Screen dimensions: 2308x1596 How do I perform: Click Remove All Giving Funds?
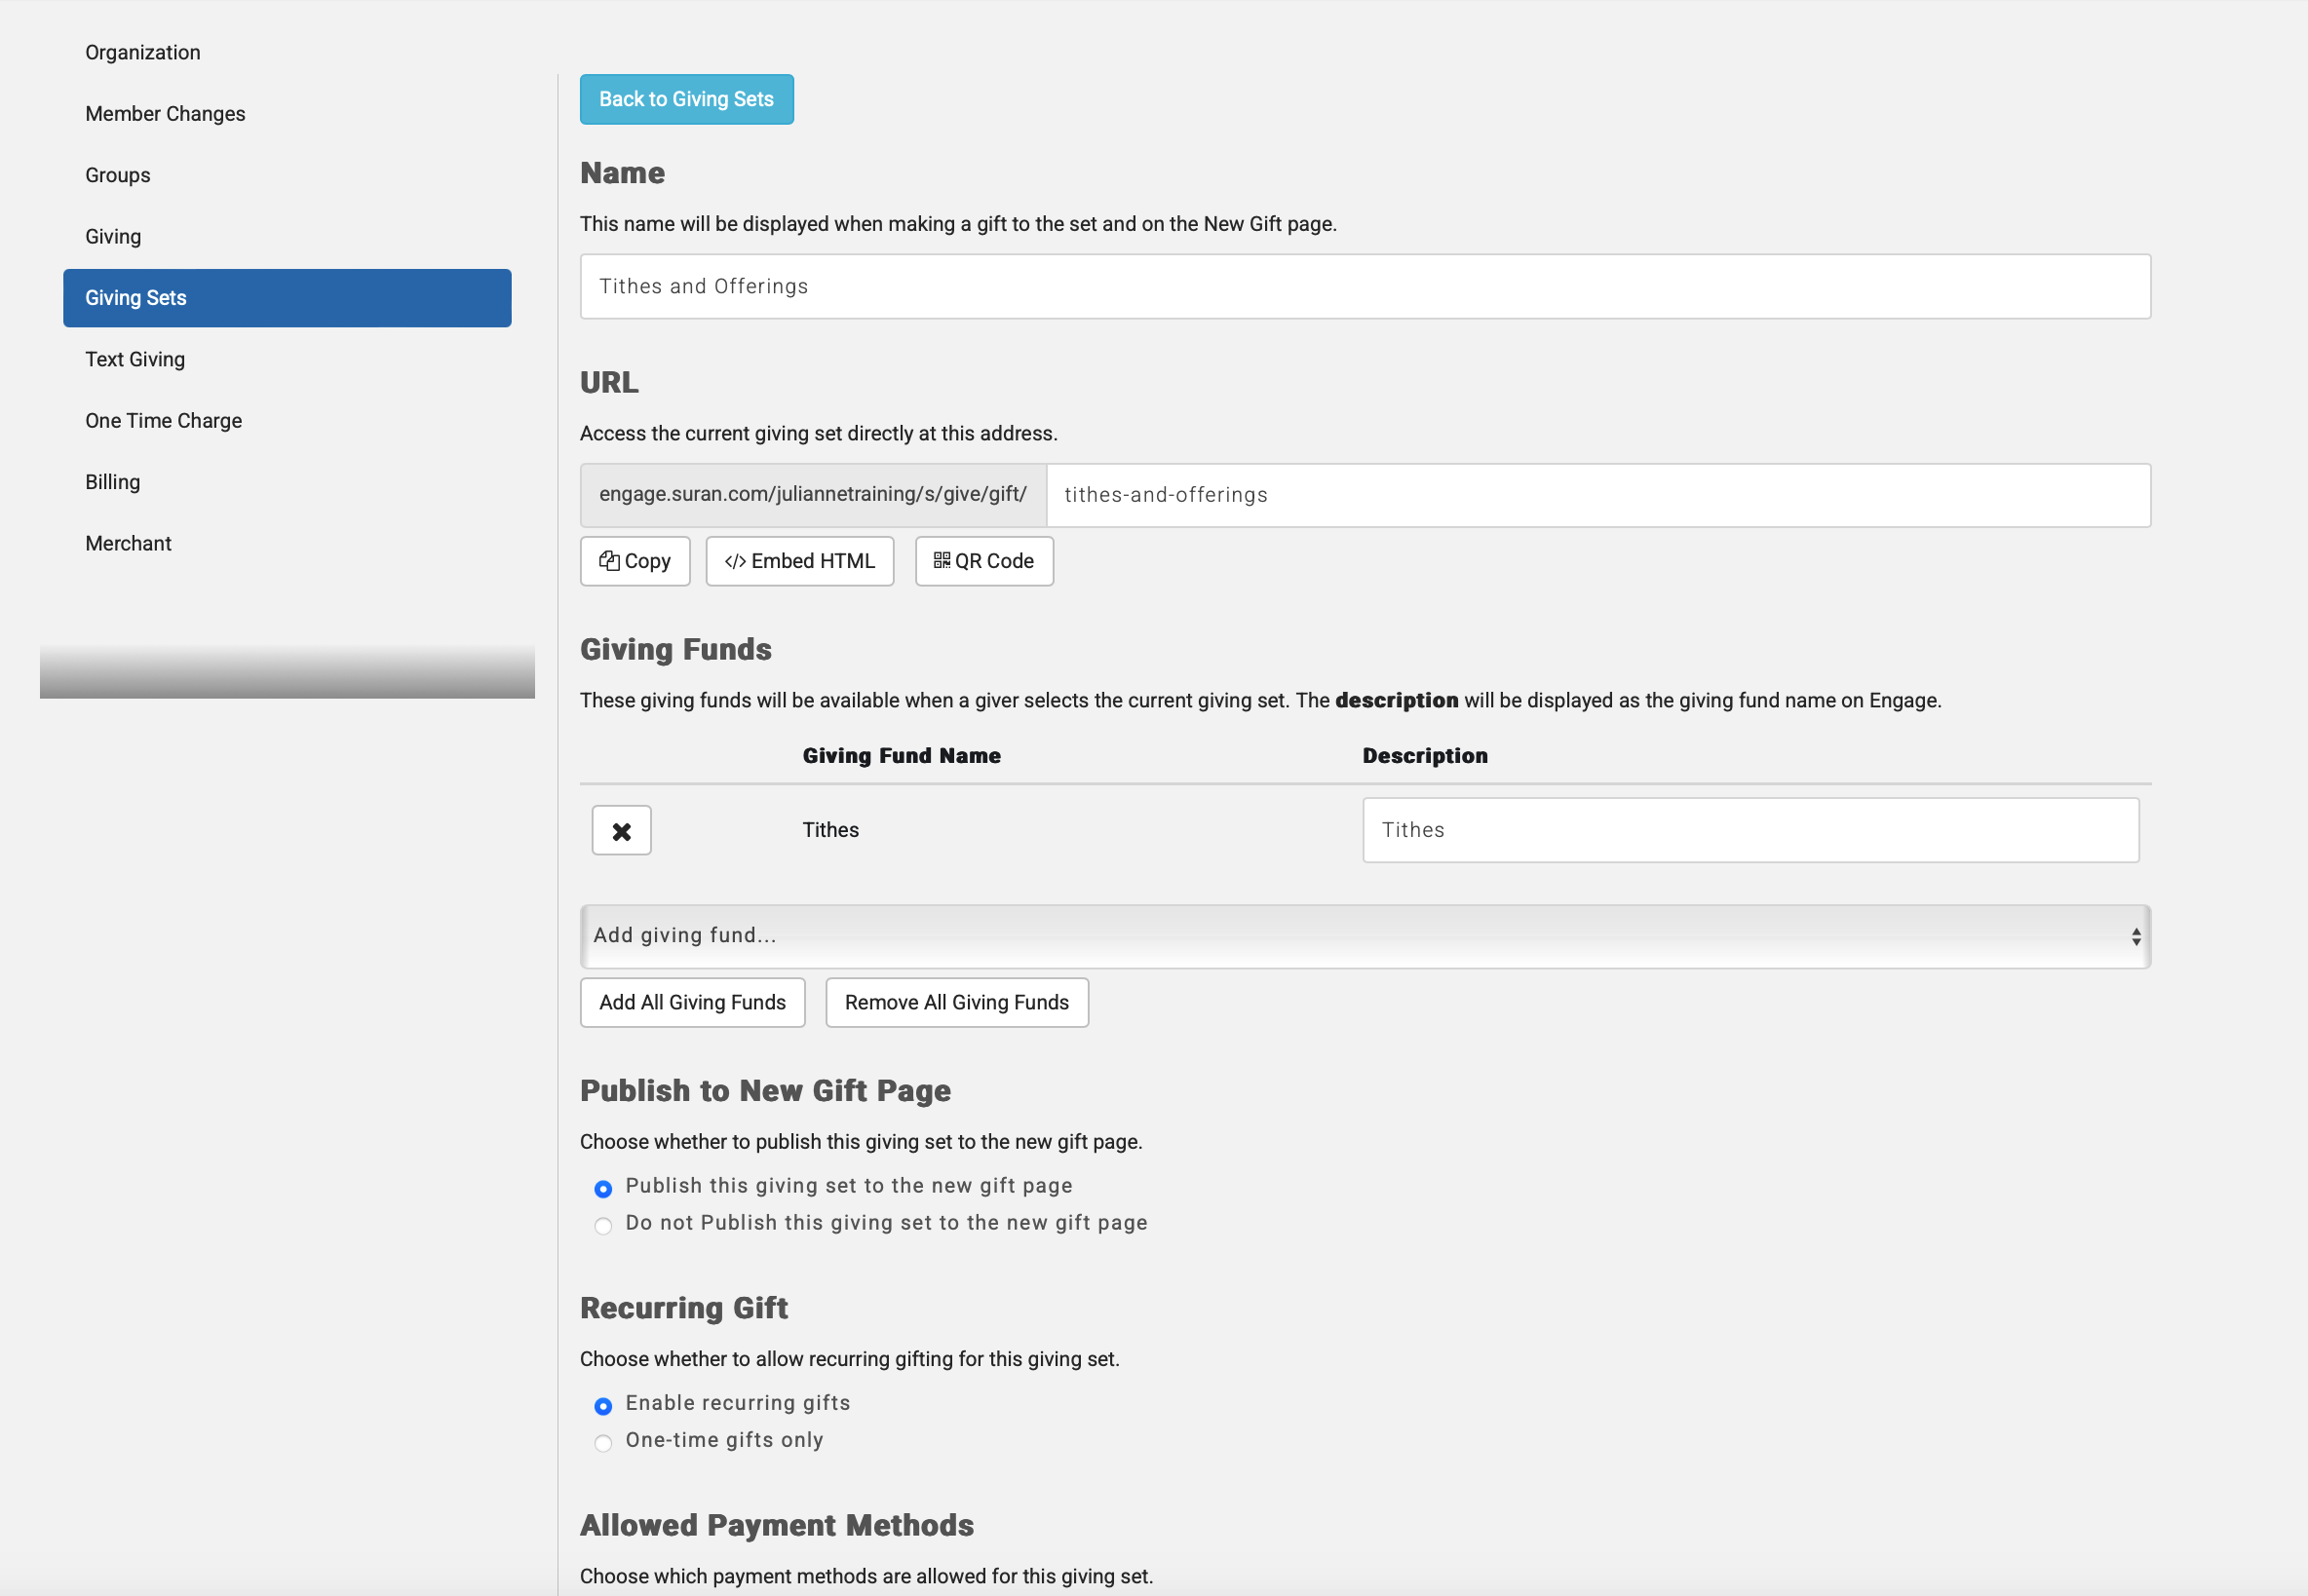tap(956, 1002)
